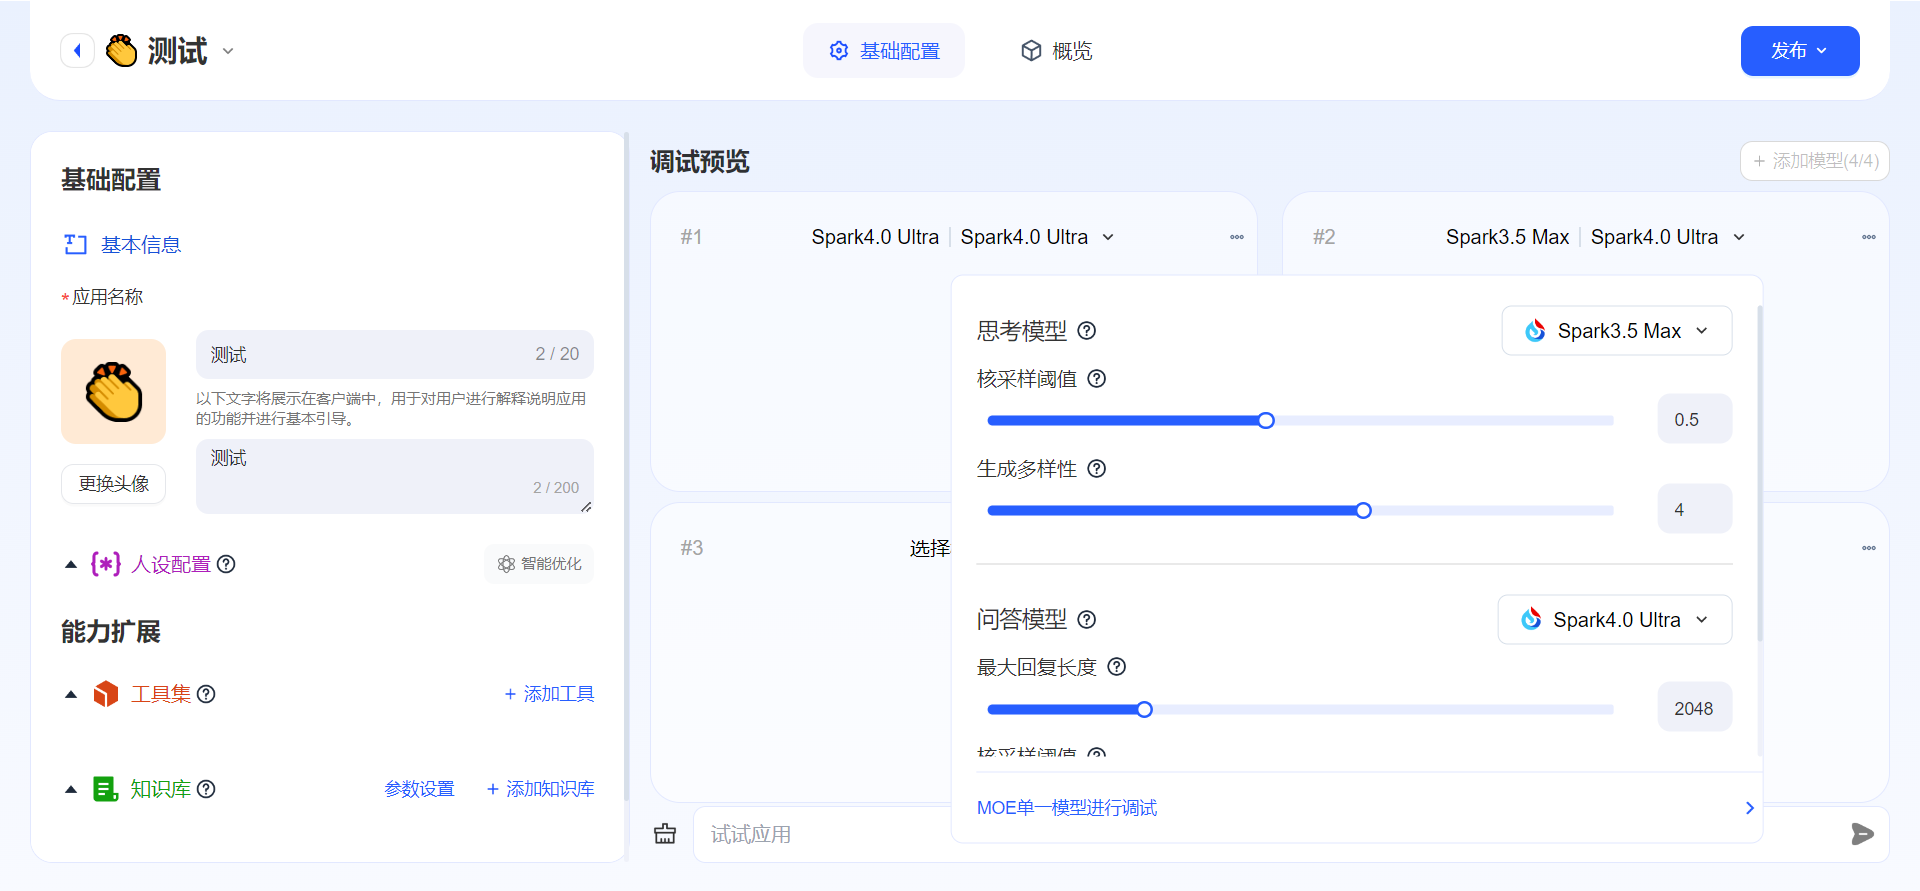Adjust the 核采样阈值 slider handle
This screenshot has width=1920, height=891.
[1266, 420]
